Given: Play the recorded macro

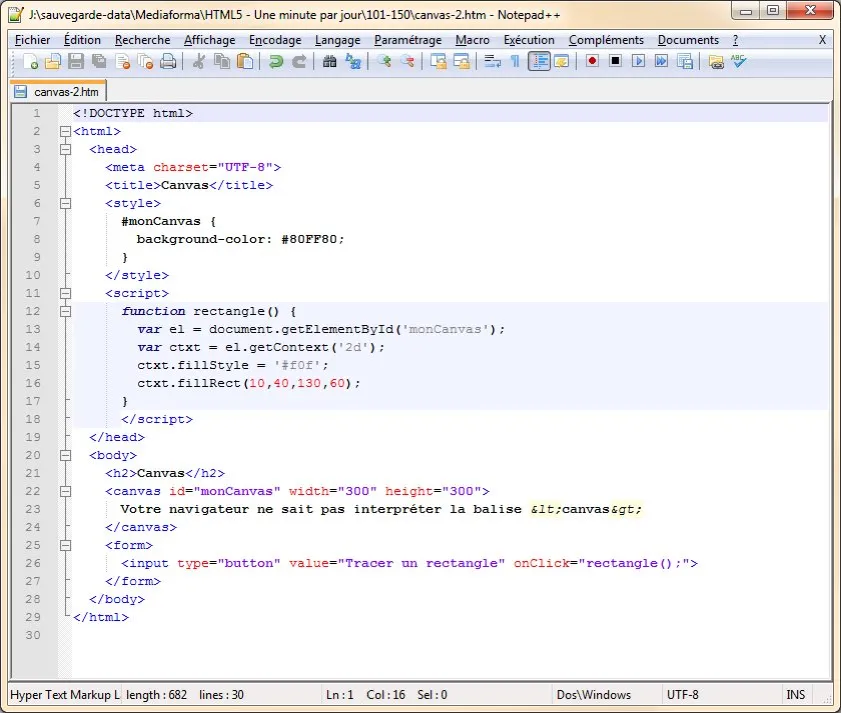Looking at the screenshot, I should tap(638, 62).
